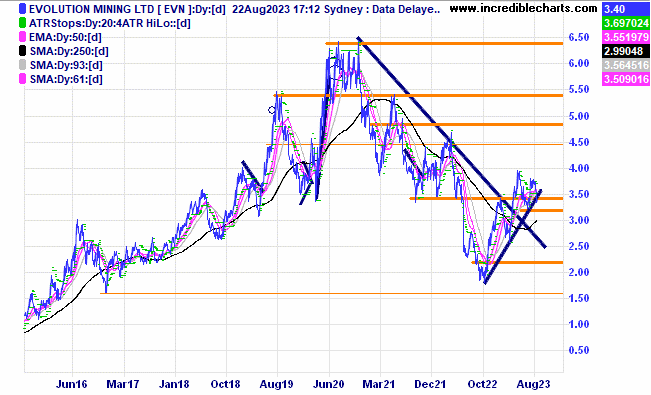Click the Aug19 date axis label
The width and height of the screenshot is (651, 395).
277,384
